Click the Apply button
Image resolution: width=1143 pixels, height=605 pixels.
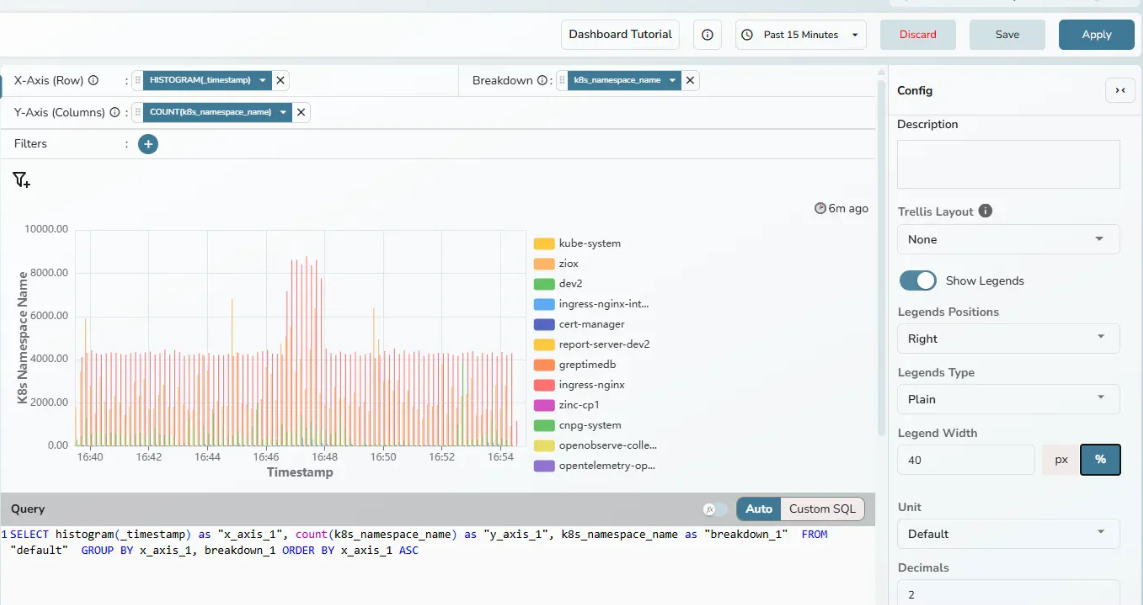[x=1096, y=35]
